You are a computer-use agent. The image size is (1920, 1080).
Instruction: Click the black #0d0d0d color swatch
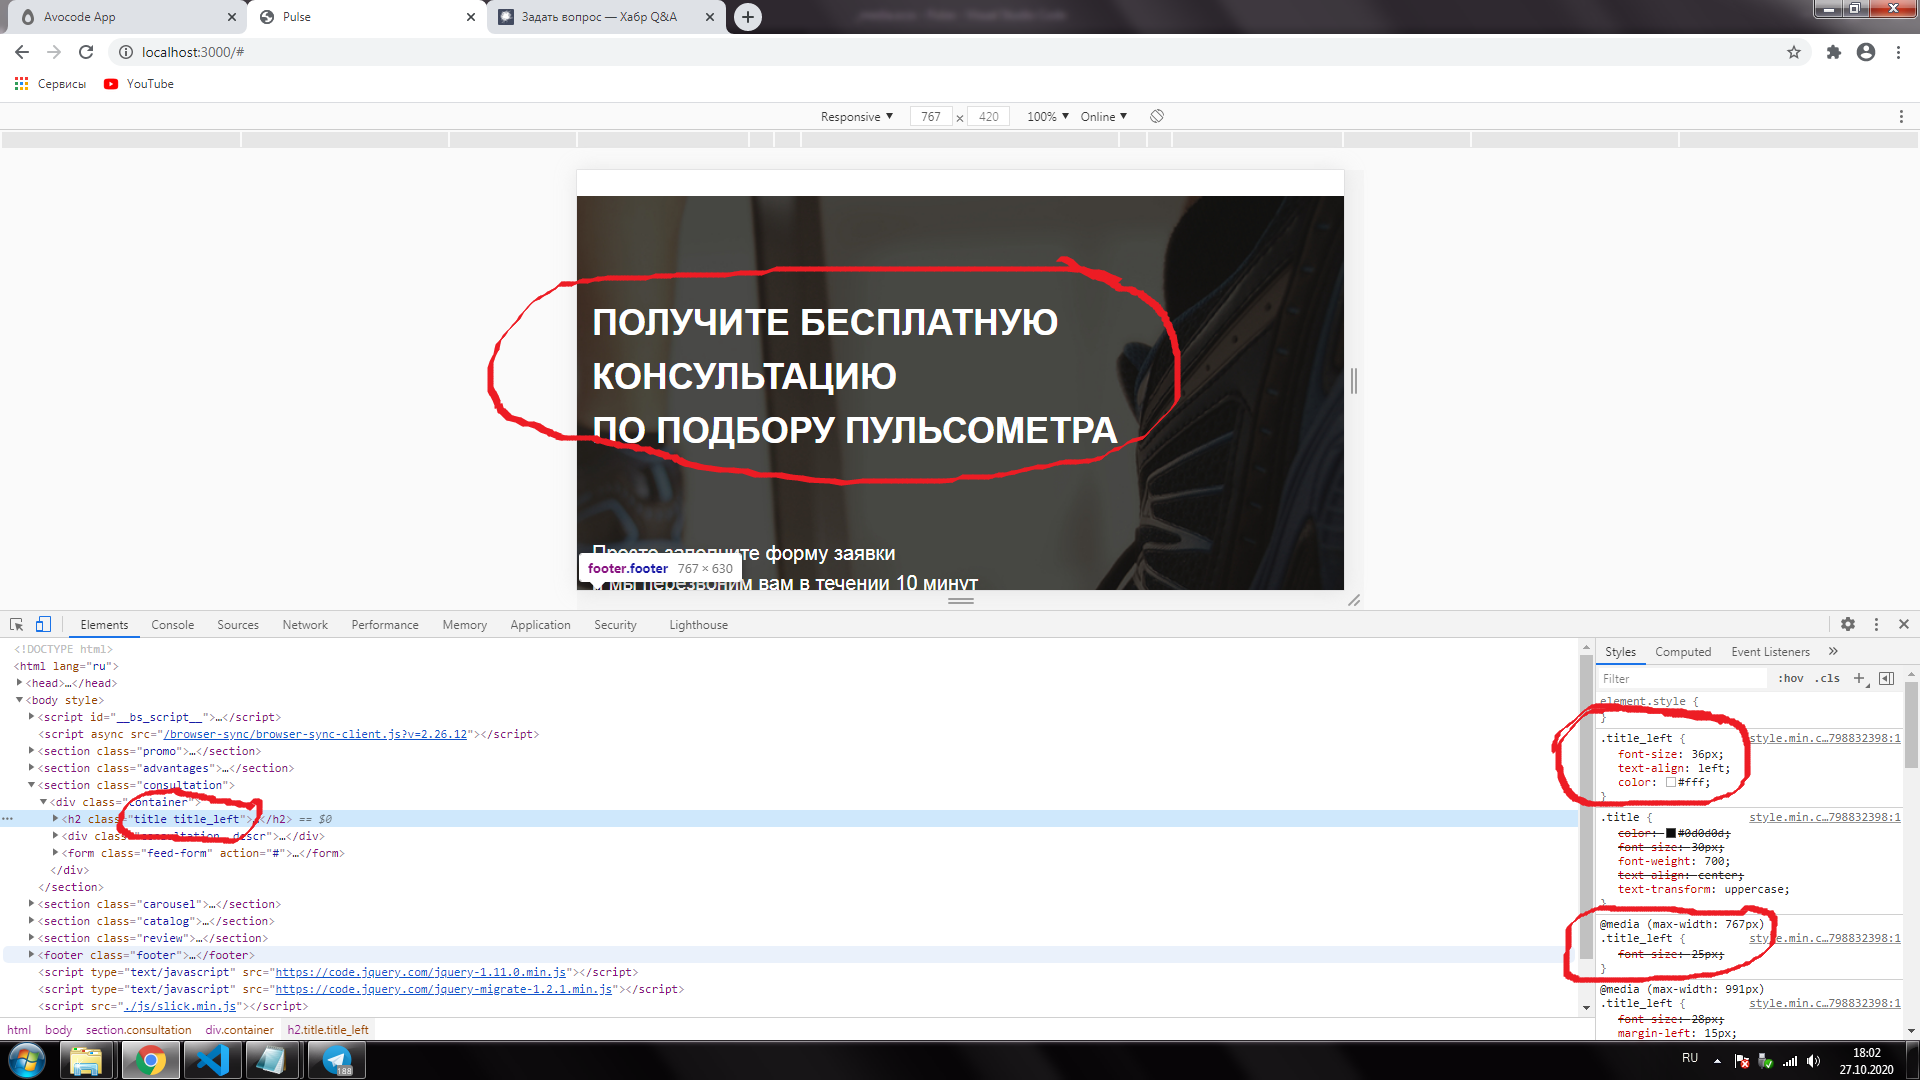click(1670, 833)
